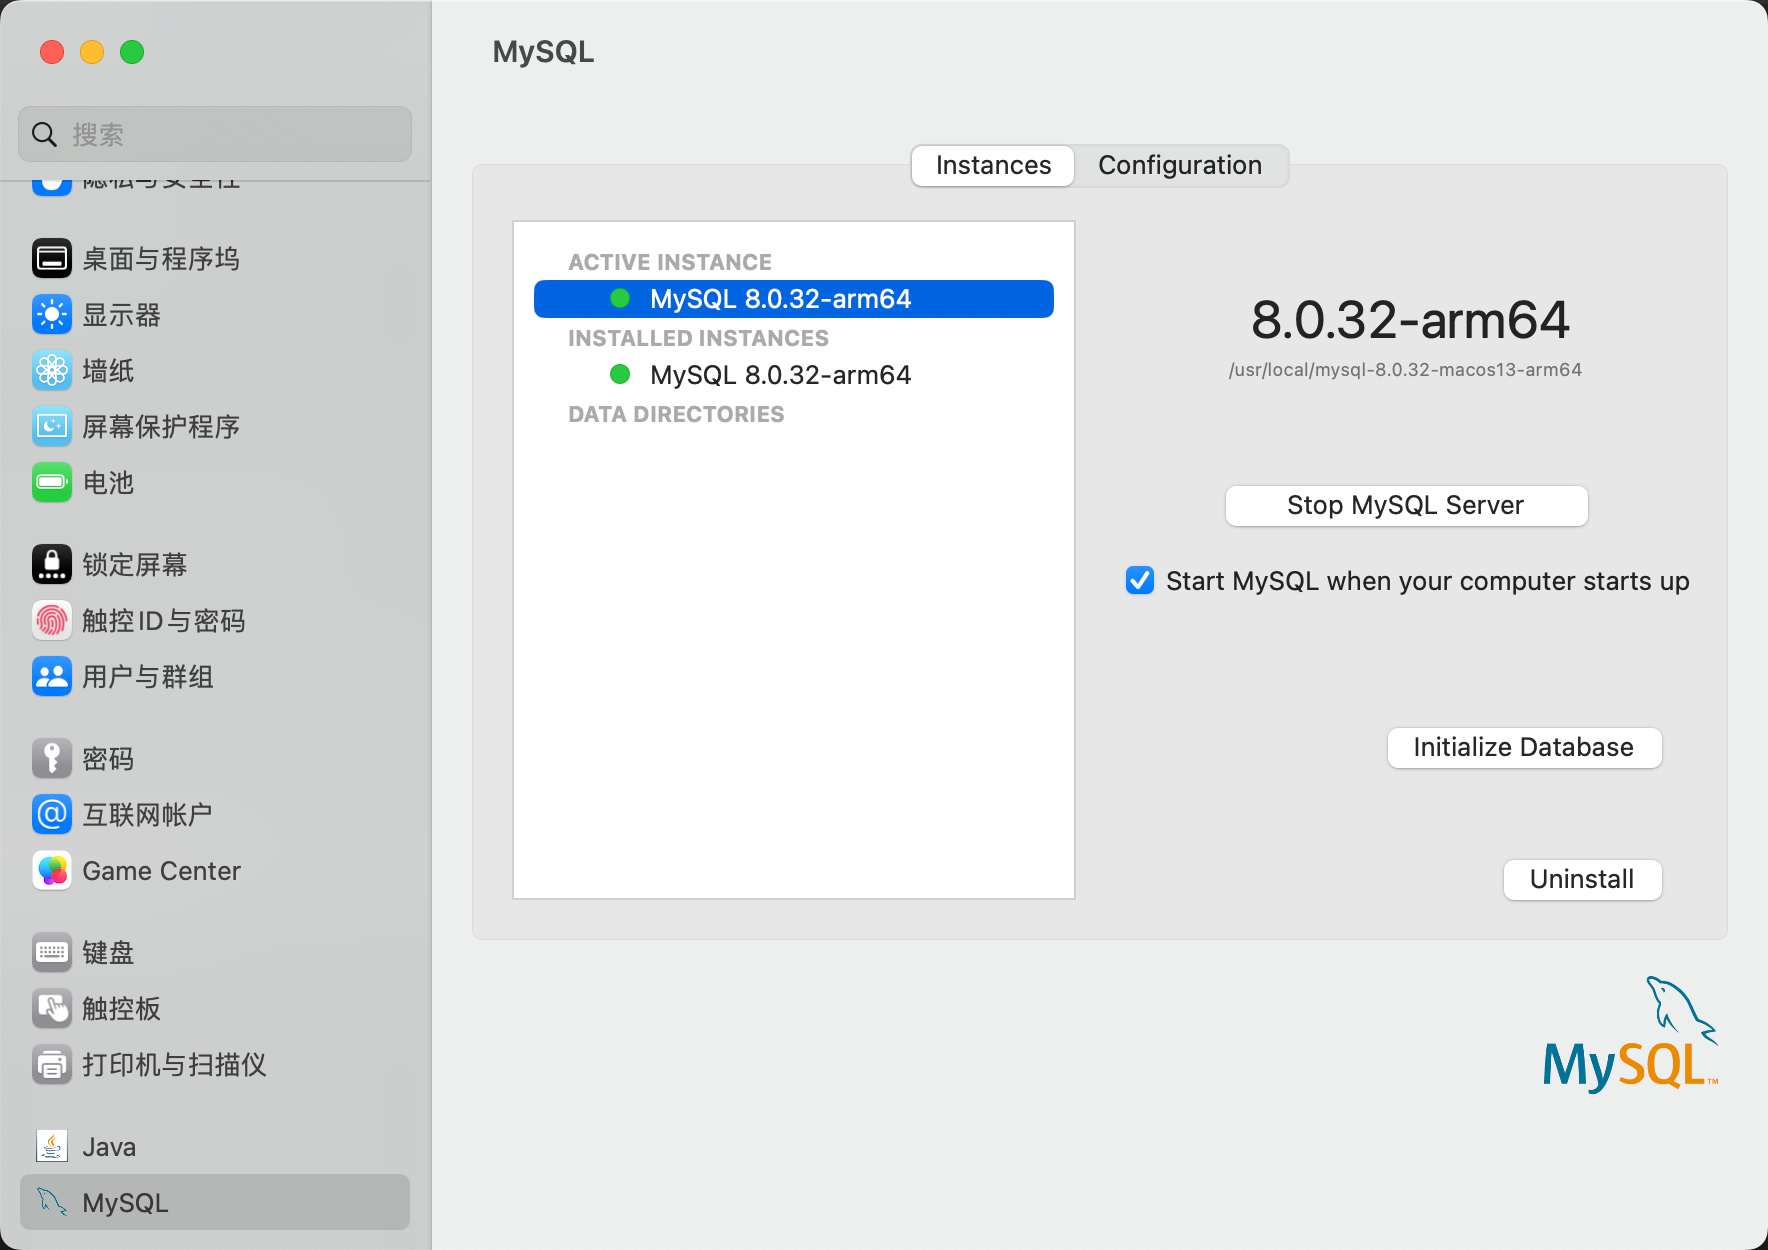Viewport: 1768px width, 1250px height.
Task: Switch to the Instances tab
Action: (993, 165)
